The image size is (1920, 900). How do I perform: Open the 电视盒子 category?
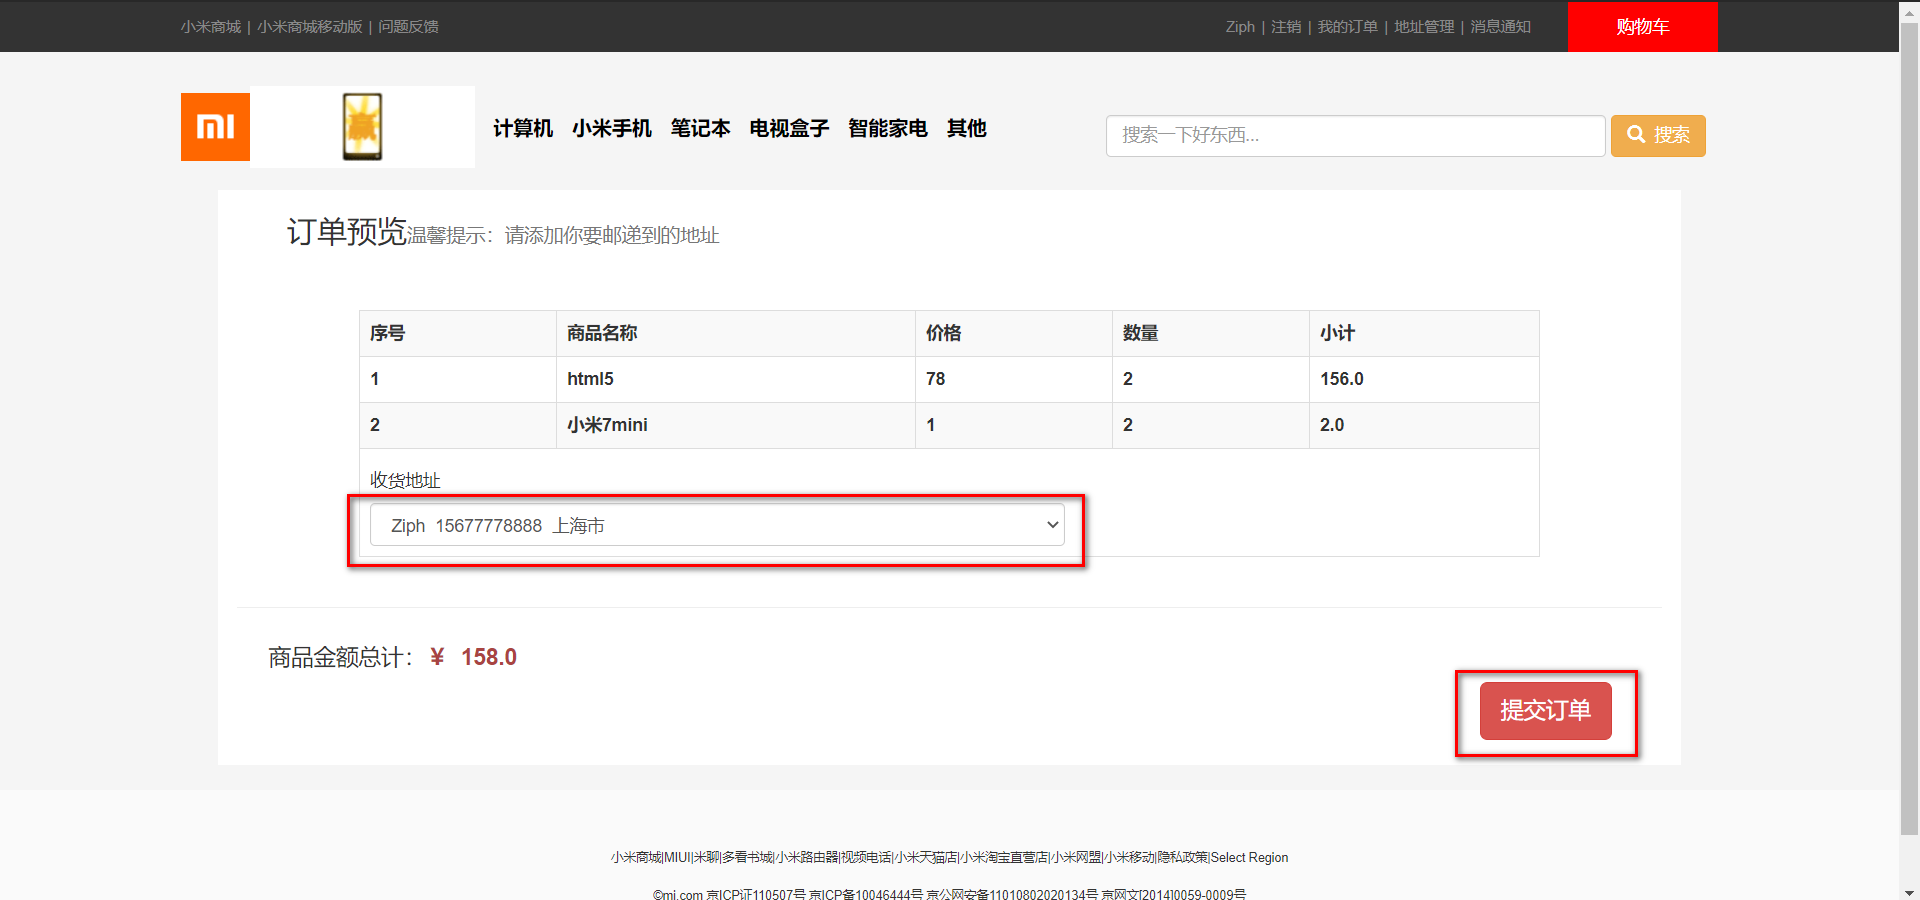click(x=789, y=128)
